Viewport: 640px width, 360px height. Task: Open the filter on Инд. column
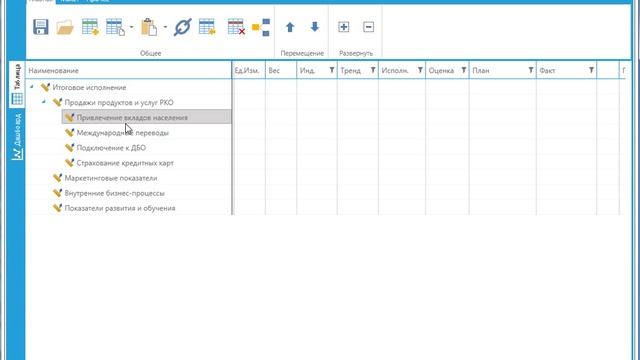click(x=332, y=70)
